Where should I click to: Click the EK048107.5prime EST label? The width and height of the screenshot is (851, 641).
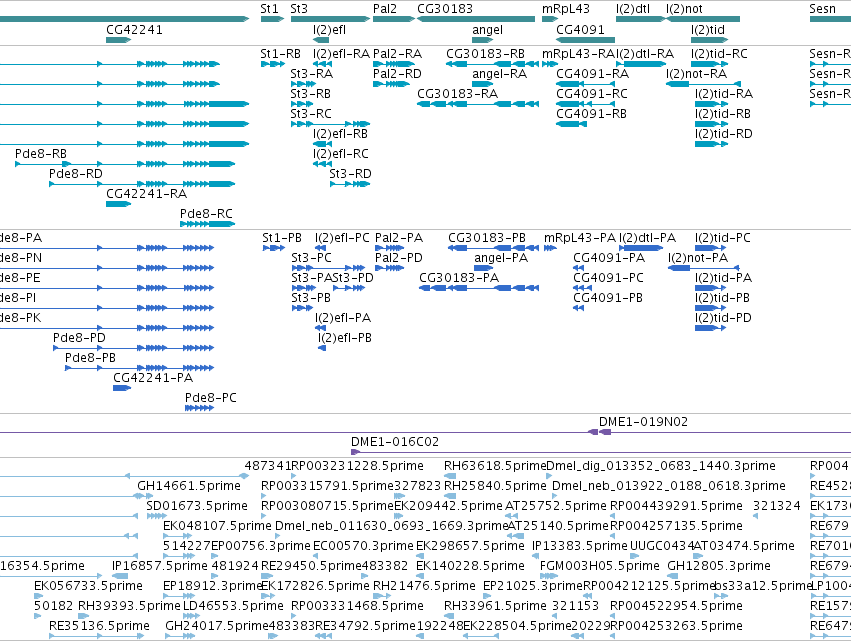(217, 526)
